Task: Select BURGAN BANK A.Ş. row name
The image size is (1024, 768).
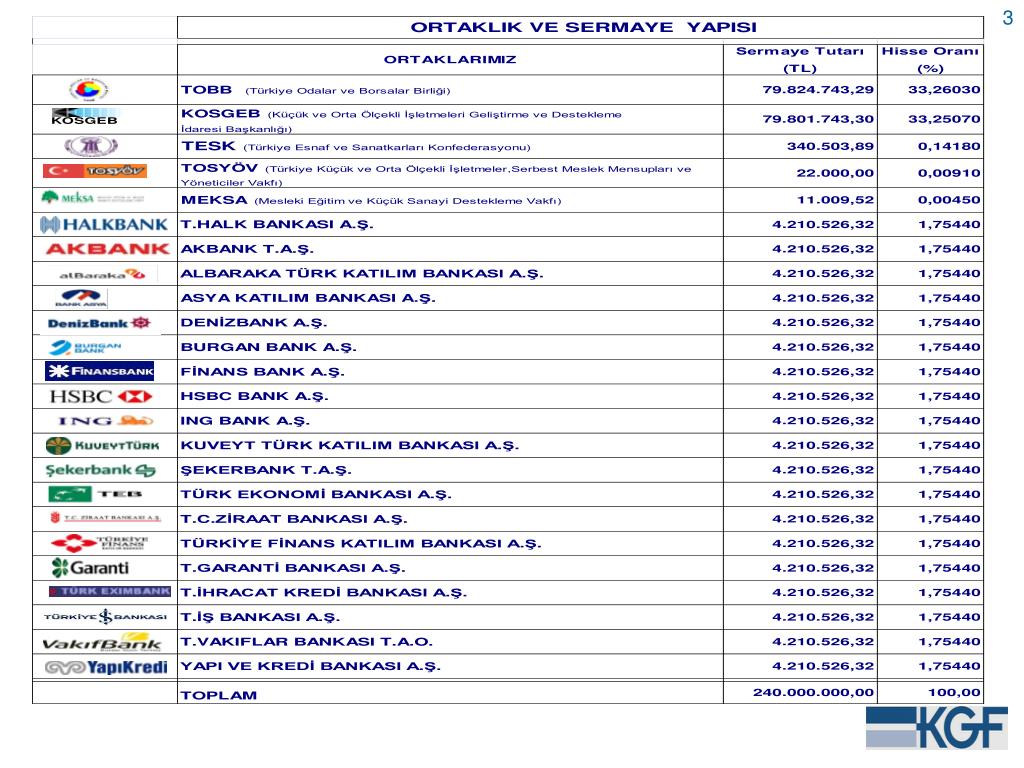Action: point(268,347)
